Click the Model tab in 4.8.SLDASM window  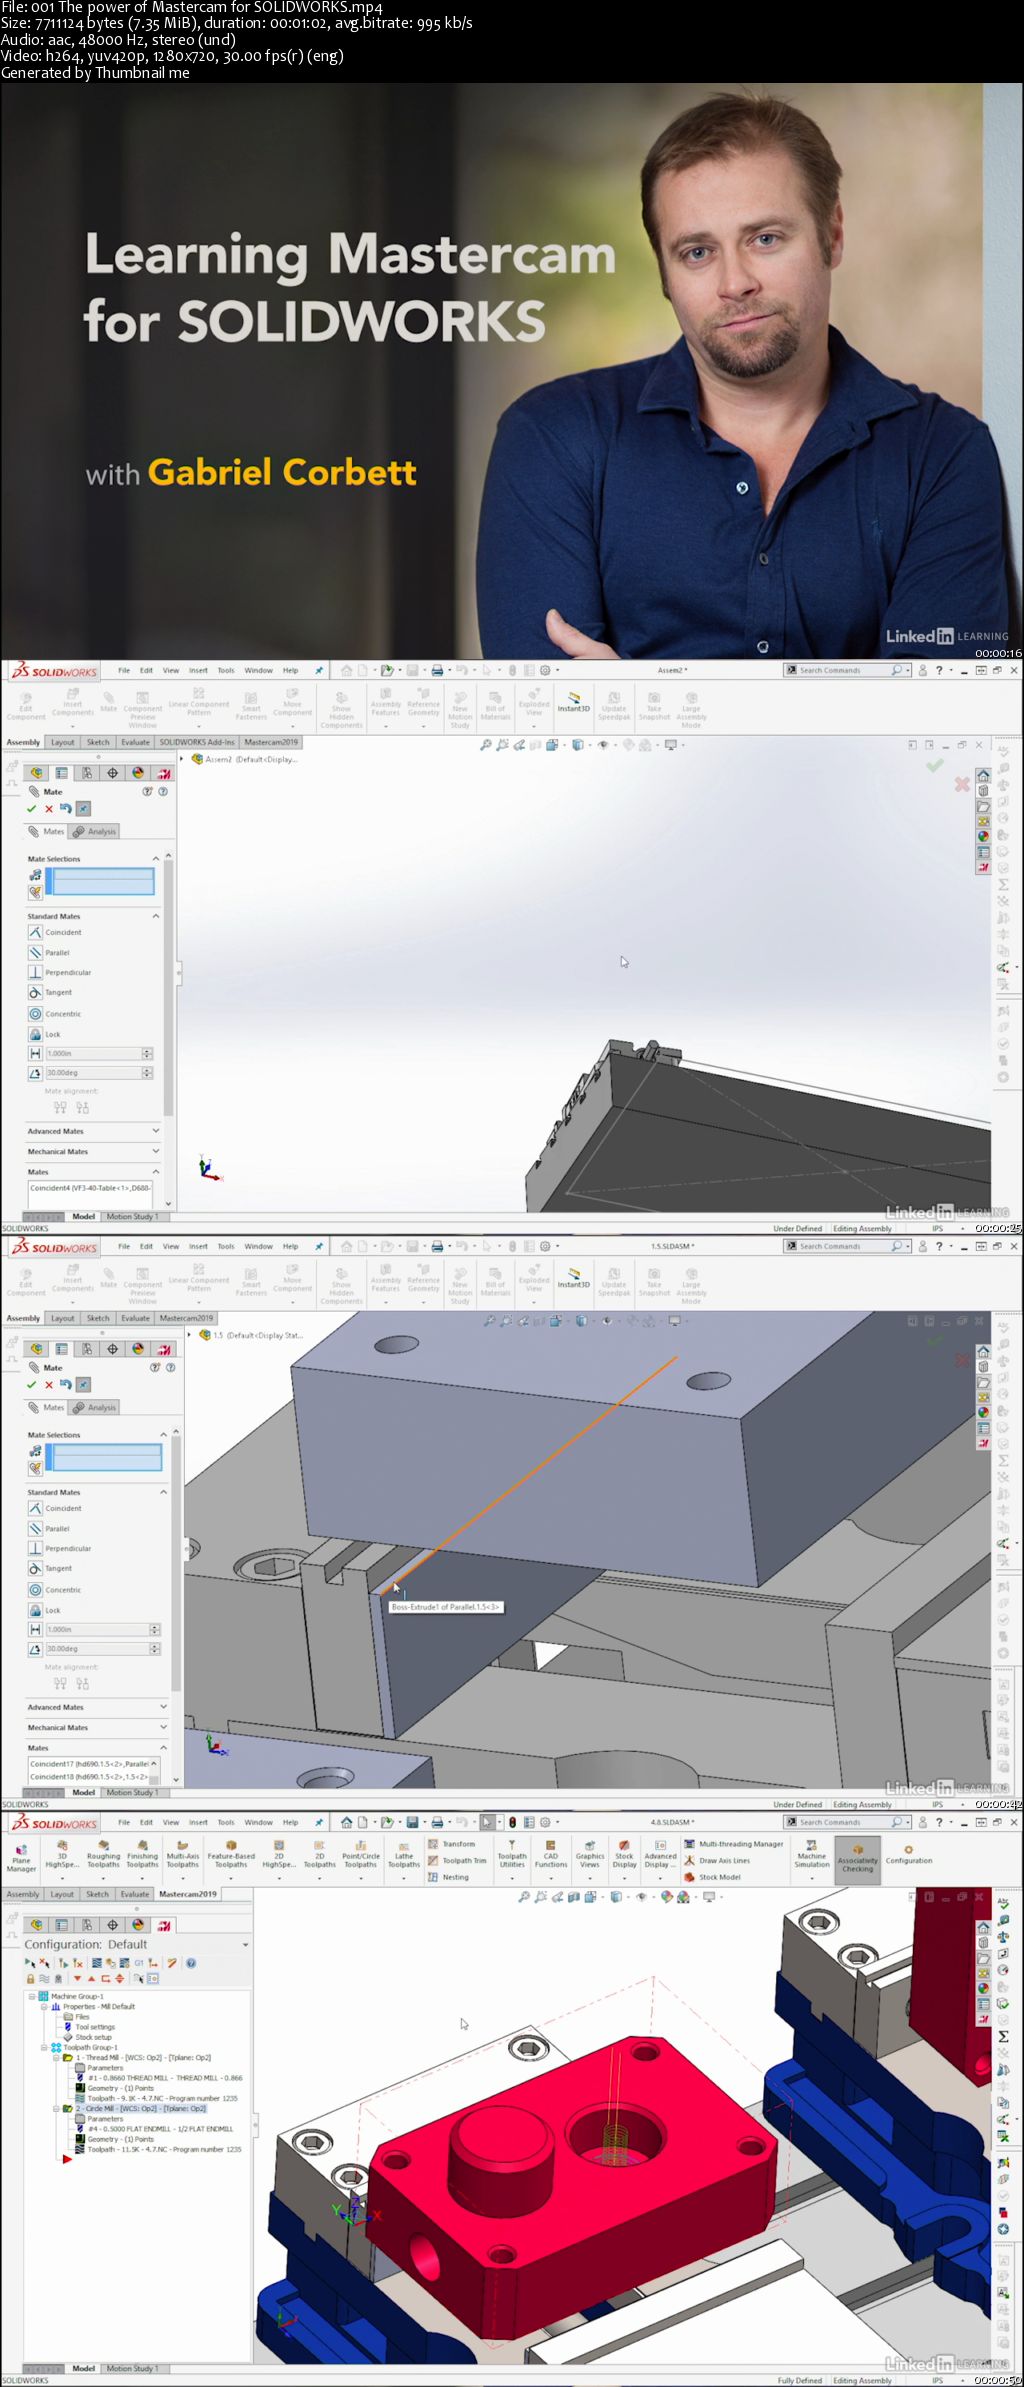[84, 2368]
